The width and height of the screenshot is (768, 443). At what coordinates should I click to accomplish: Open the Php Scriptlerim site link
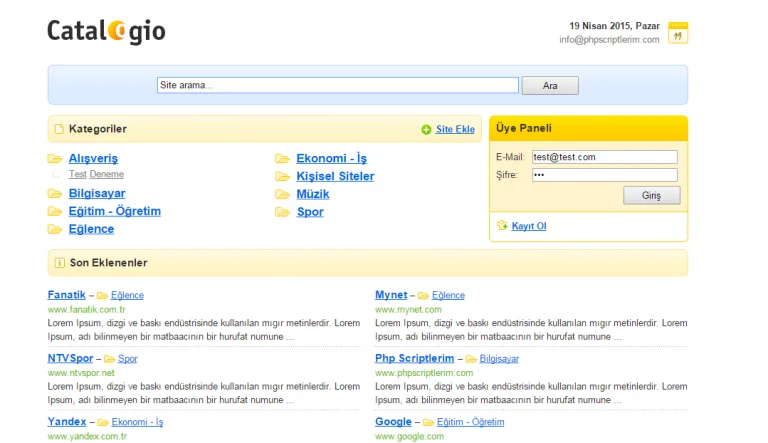click(414, 359)
